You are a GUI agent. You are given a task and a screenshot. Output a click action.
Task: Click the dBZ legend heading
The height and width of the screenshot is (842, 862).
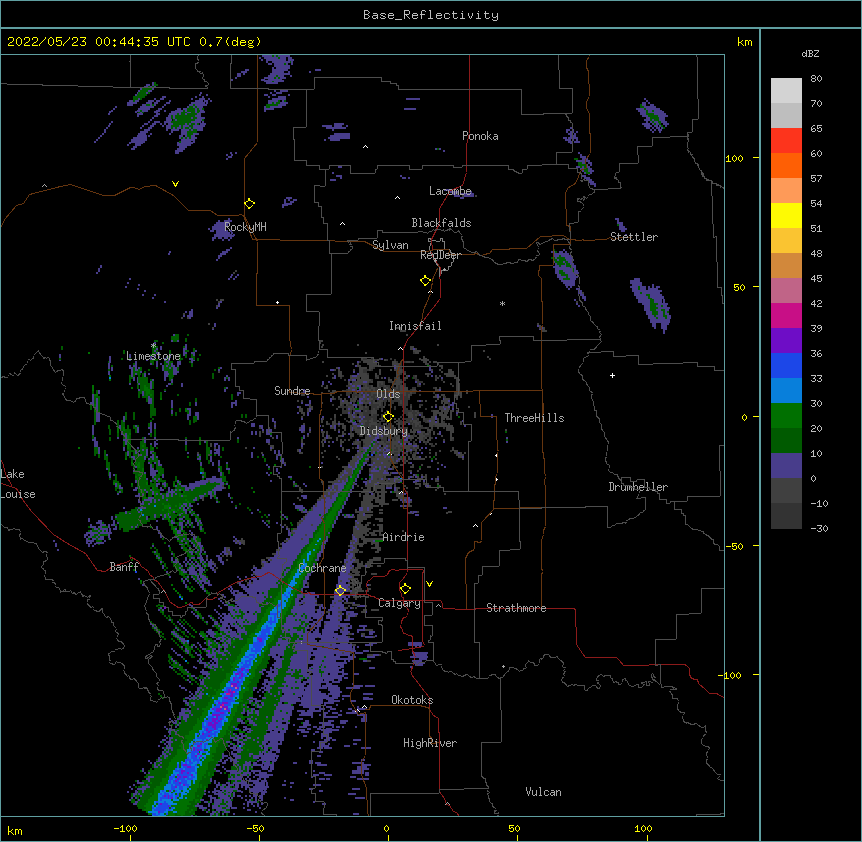click(x=810, y=53)
